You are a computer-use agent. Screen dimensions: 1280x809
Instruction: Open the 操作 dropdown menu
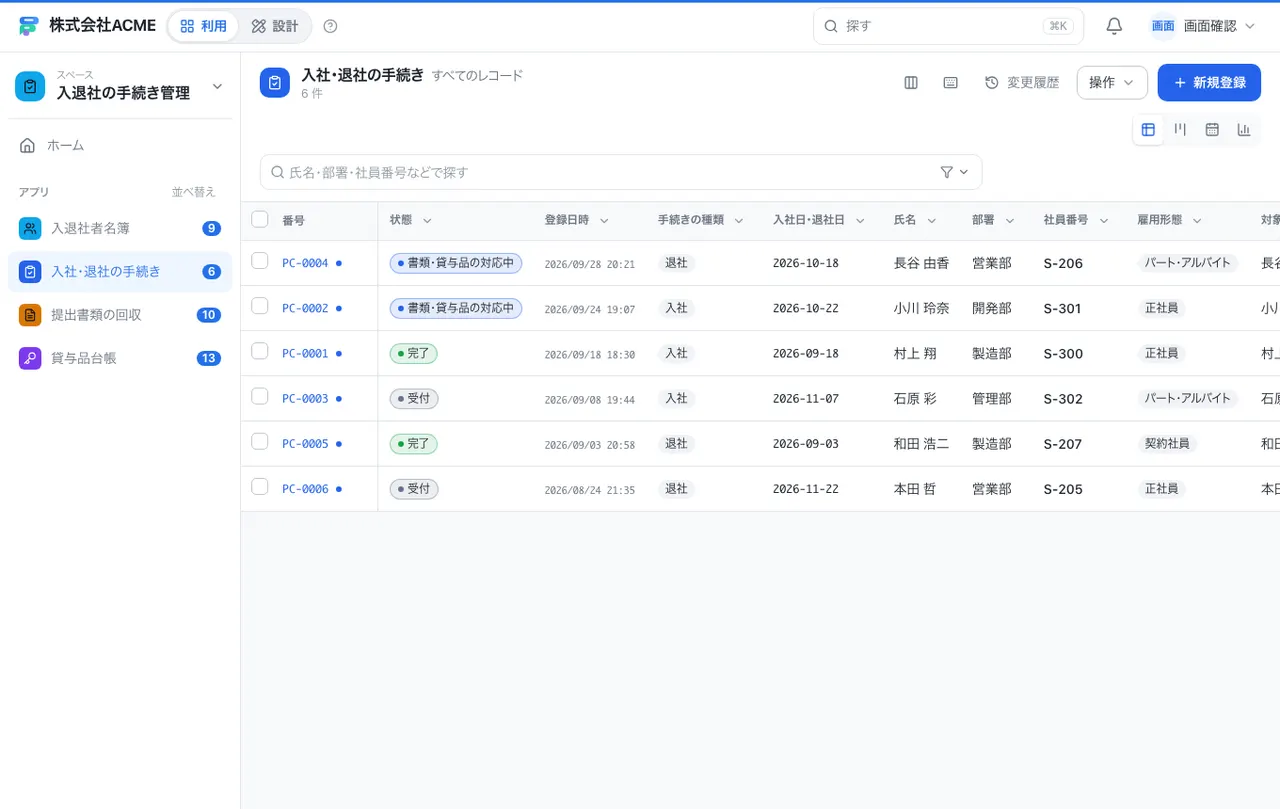pos(1112,83)
